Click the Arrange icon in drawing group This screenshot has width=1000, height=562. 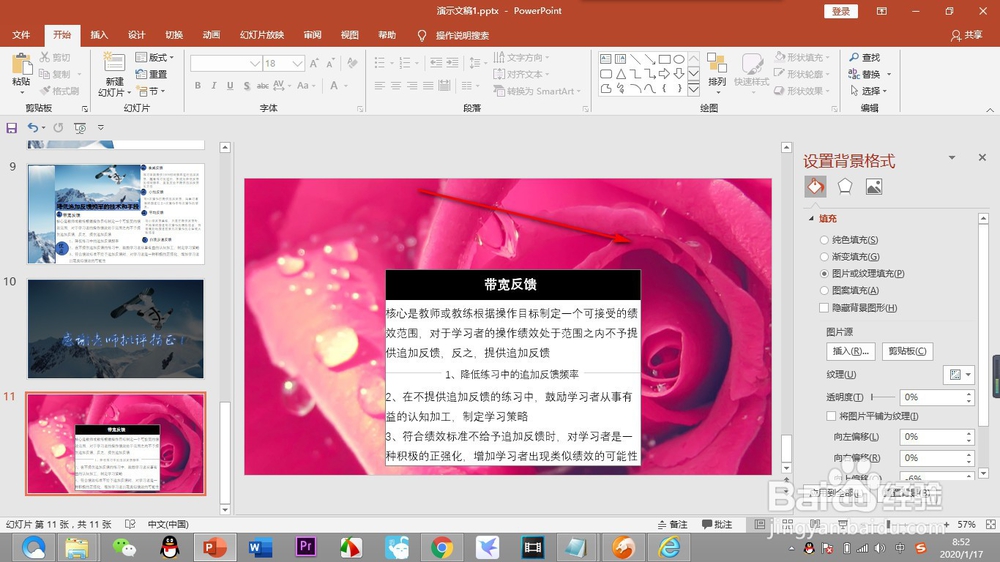717,64
